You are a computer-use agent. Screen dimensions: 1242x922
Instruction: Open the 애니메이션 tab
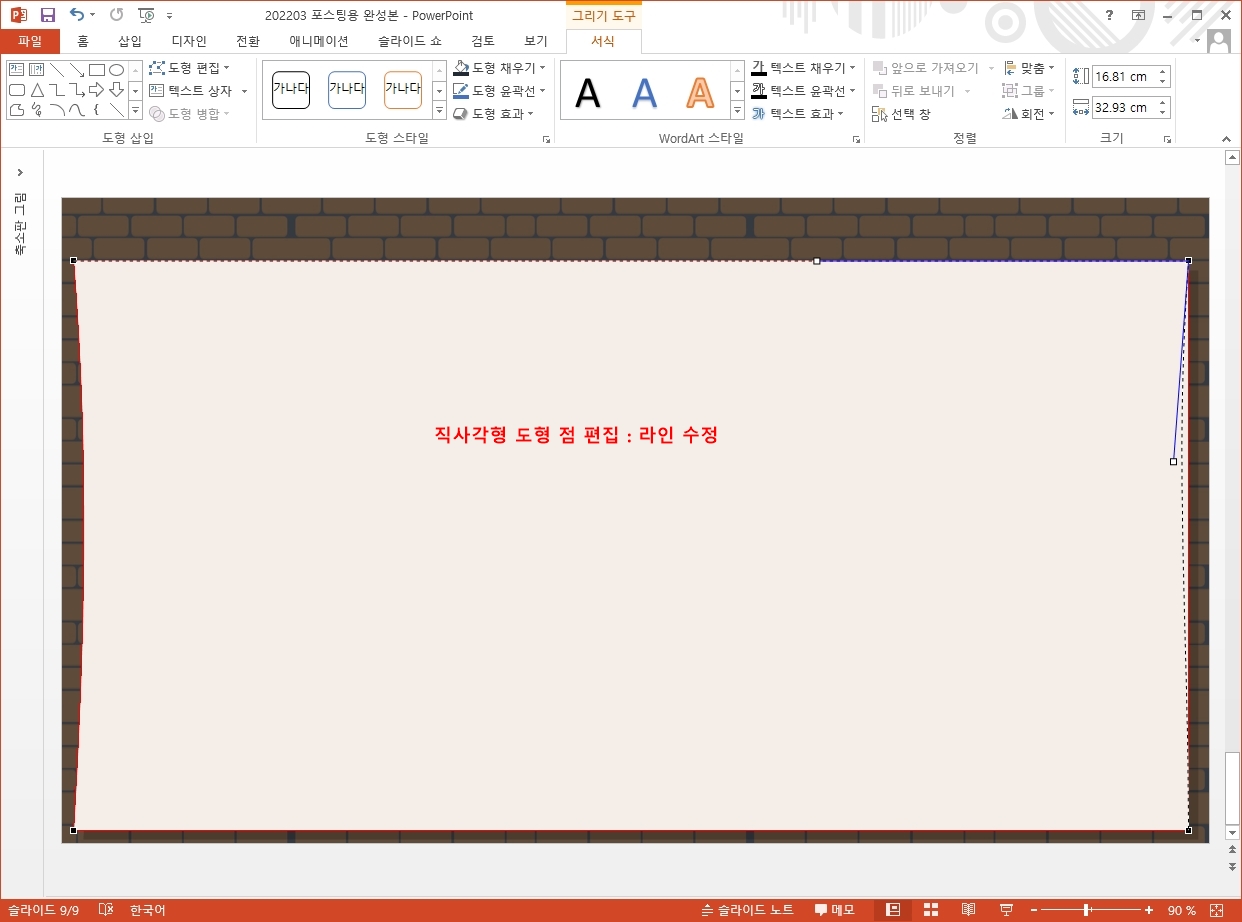[319, 41]
